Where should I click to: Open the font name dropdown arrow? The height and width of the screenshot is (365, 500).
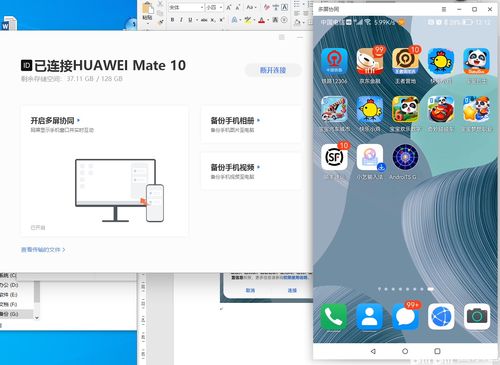point(202,7)
